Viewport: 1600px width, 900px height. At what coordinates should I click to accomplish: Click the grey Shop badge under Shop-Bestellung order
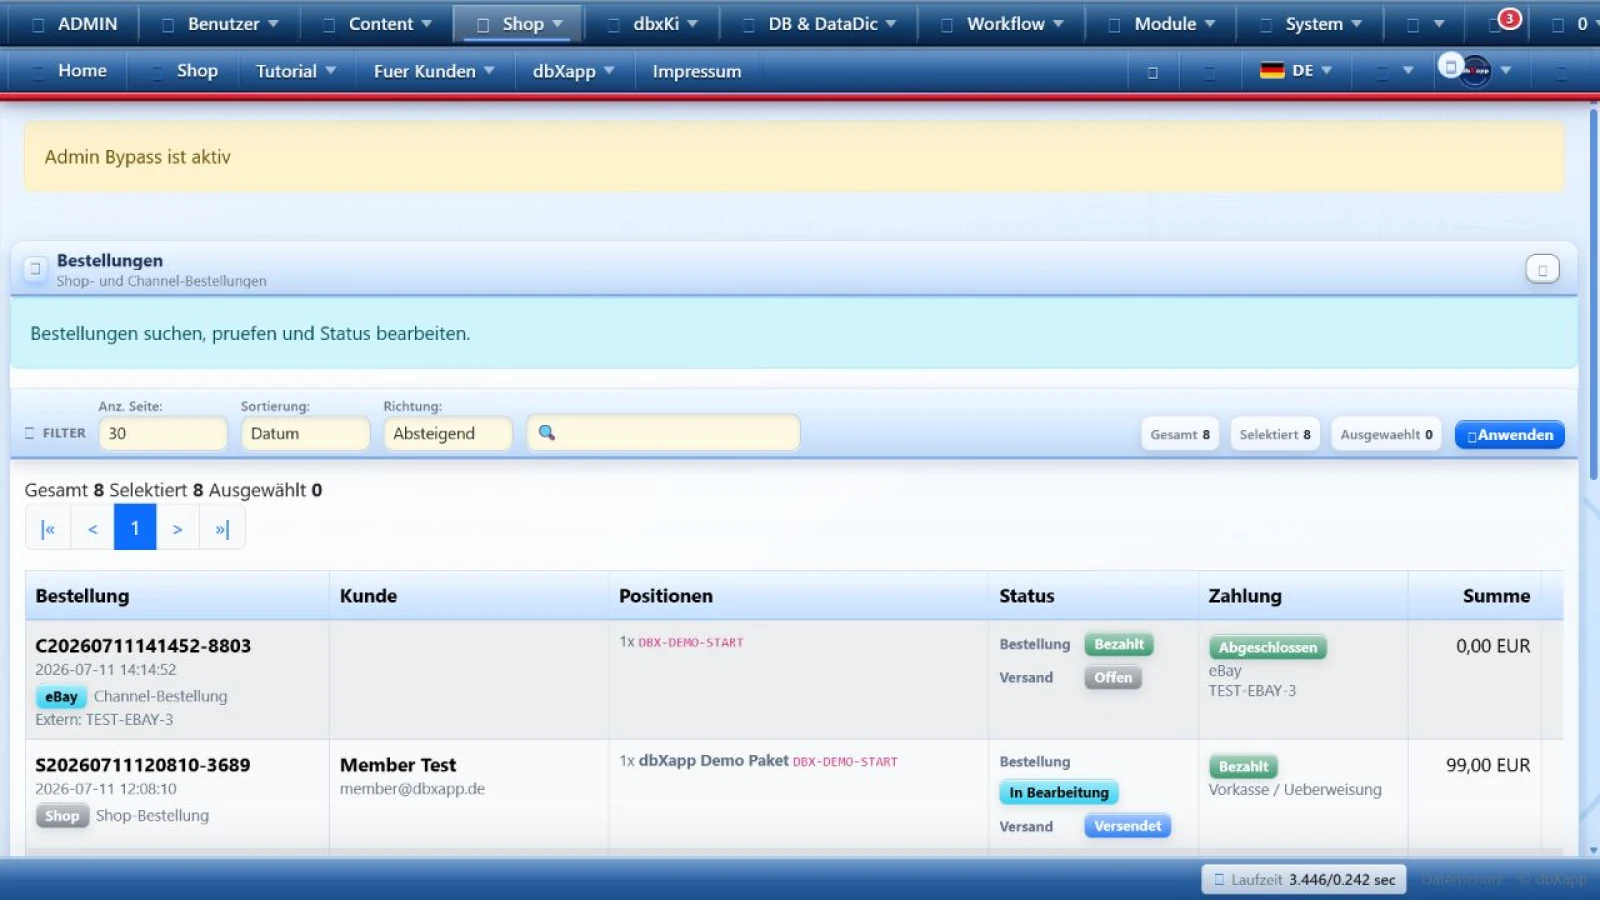(62, 816)
